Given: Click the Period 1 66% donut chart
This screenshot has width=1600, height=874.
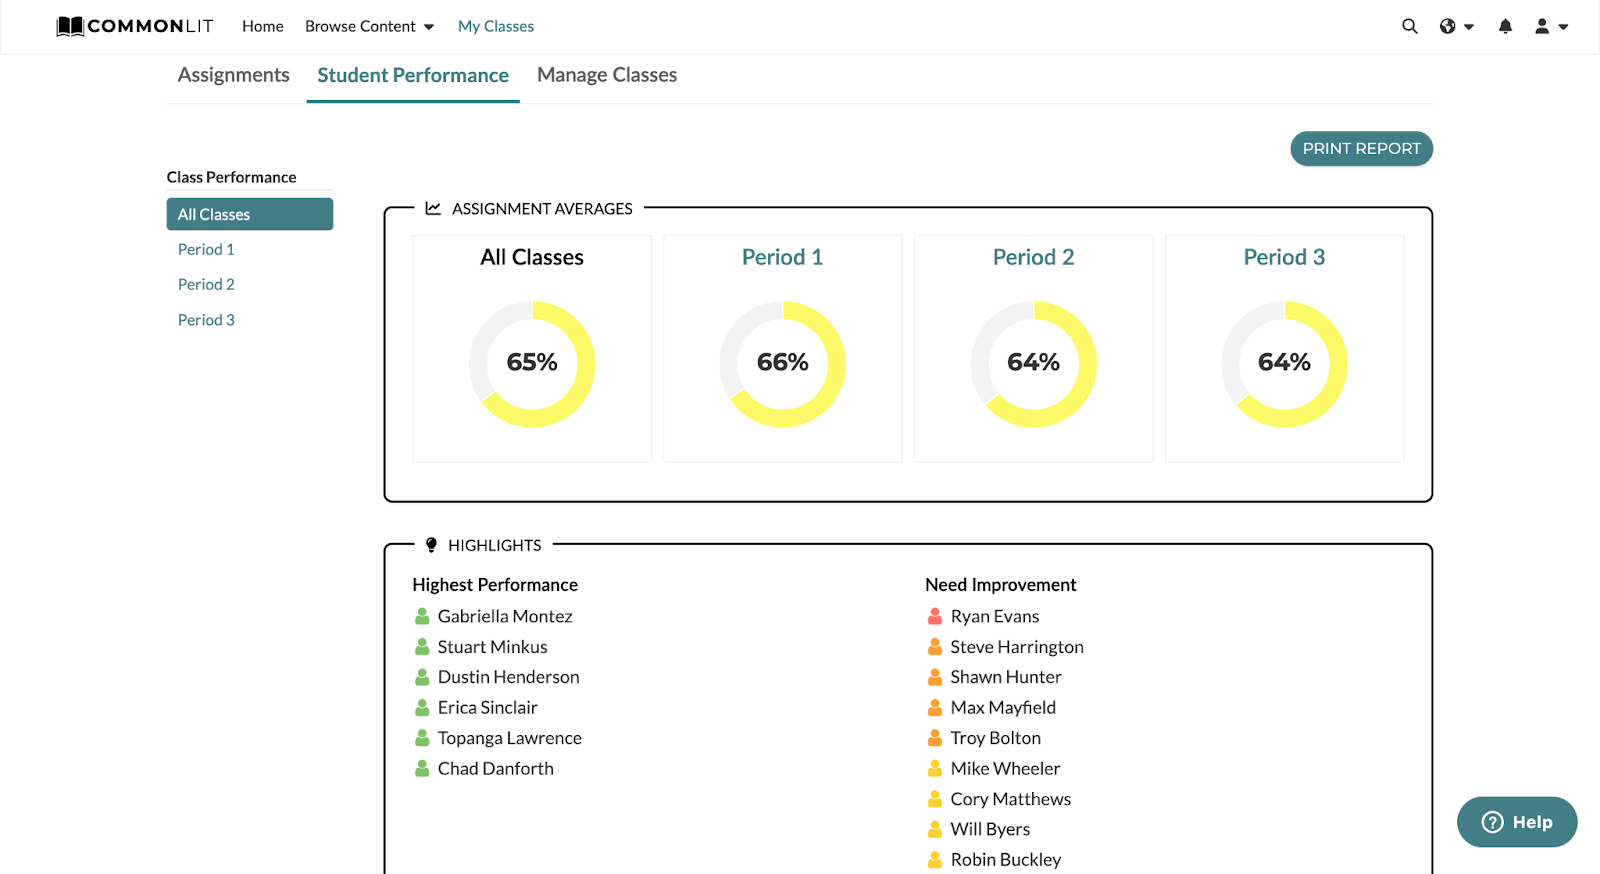Looking at the screenshot, I should 783,364.
